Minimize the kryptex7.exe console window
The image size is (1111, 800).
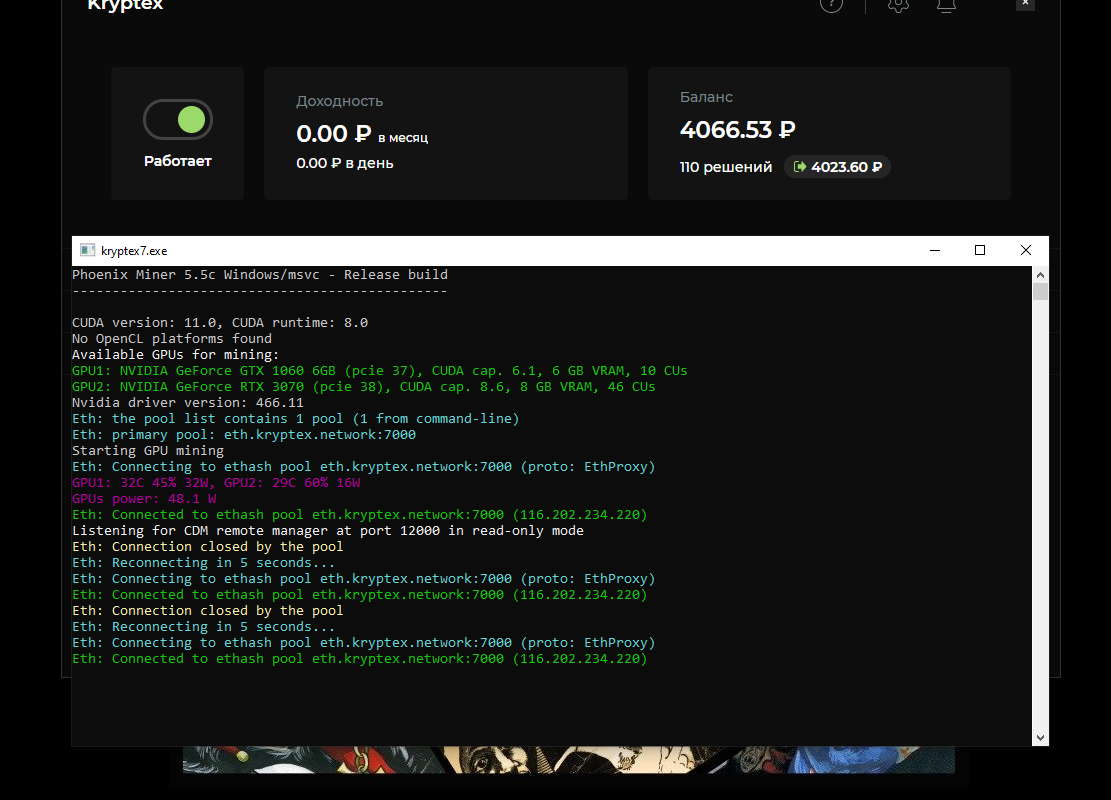click(935, 250)
